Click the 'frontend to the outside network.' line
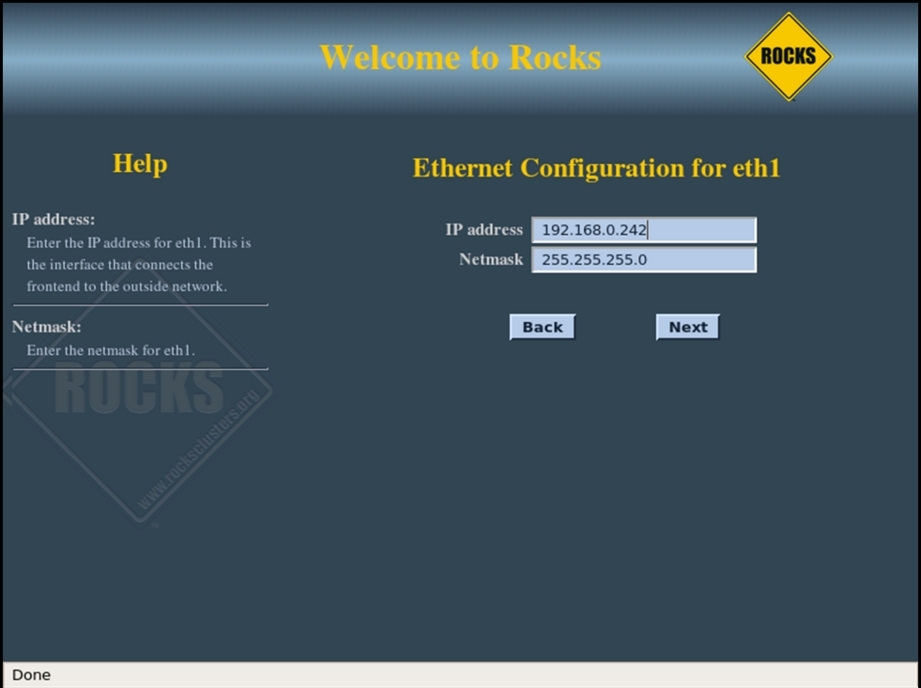The width and height of the screenshot is (921, 688). [x=126, y=287]
